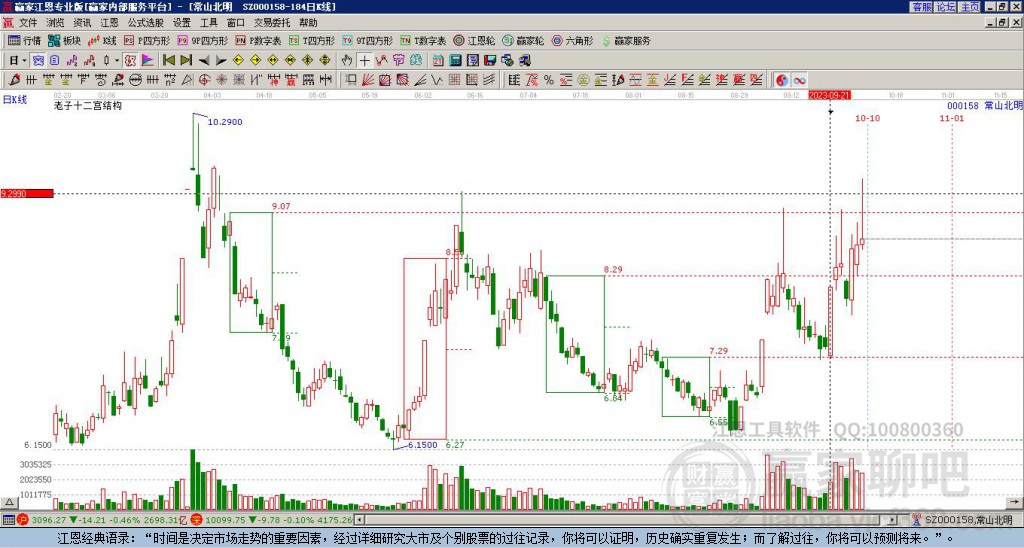
Task: Open the 浏览 menu
Action: (x=56, y=23)
